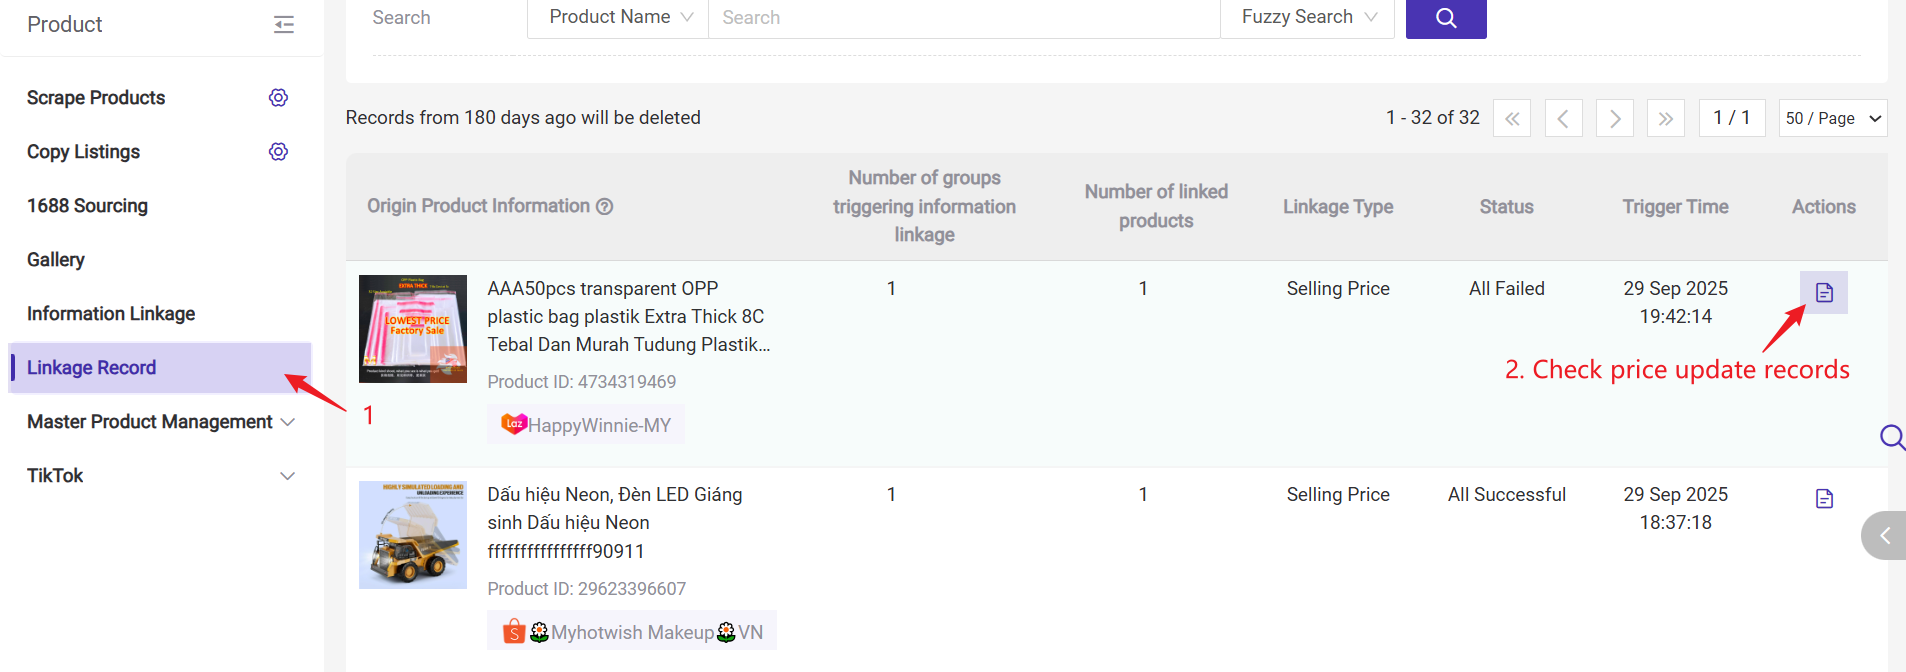Click the Origin Product Information help icon

click(x=605, y=207)
